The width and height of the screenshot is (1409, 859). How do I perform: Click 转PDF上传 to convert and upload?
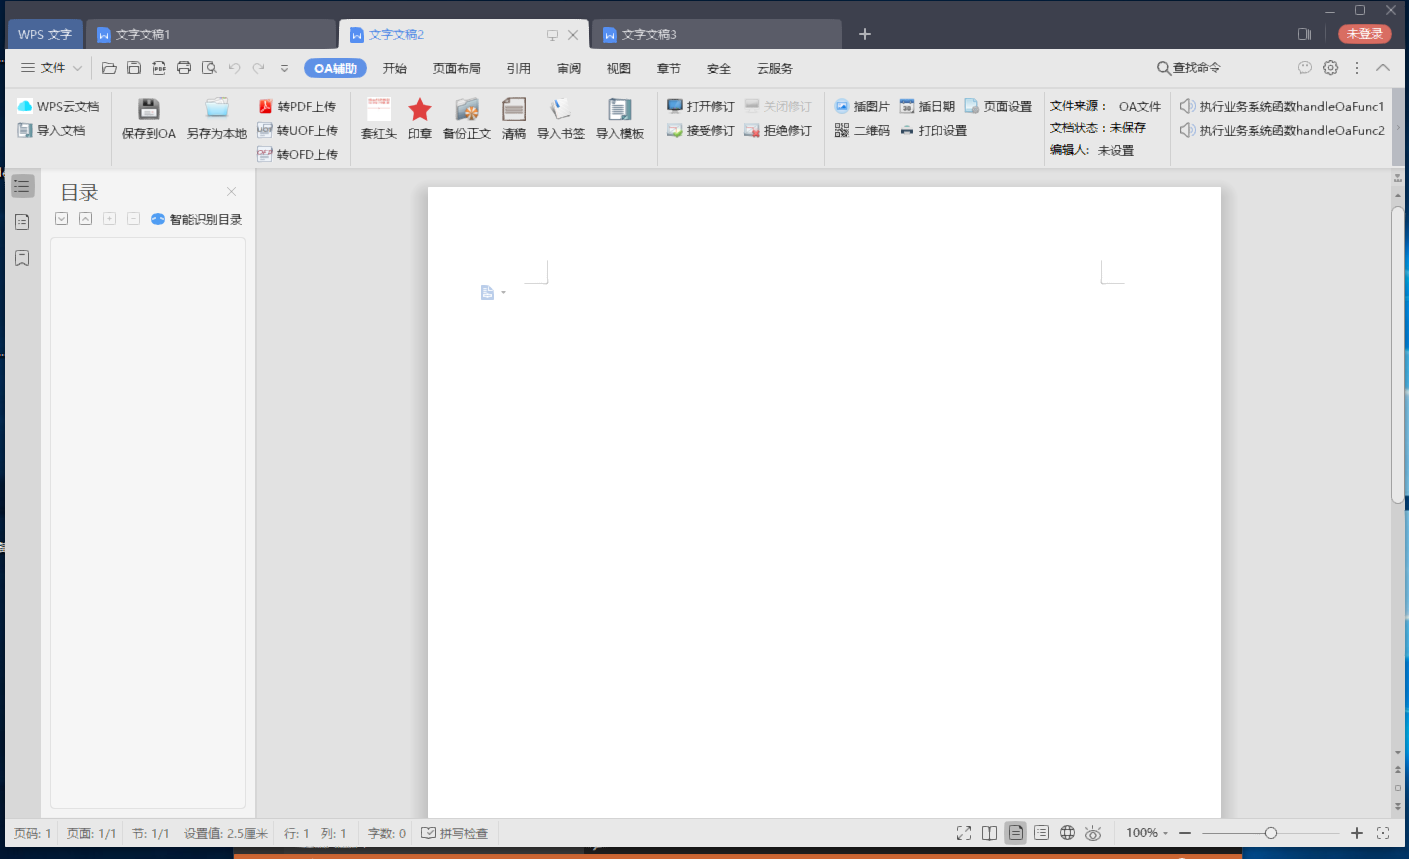298,105
